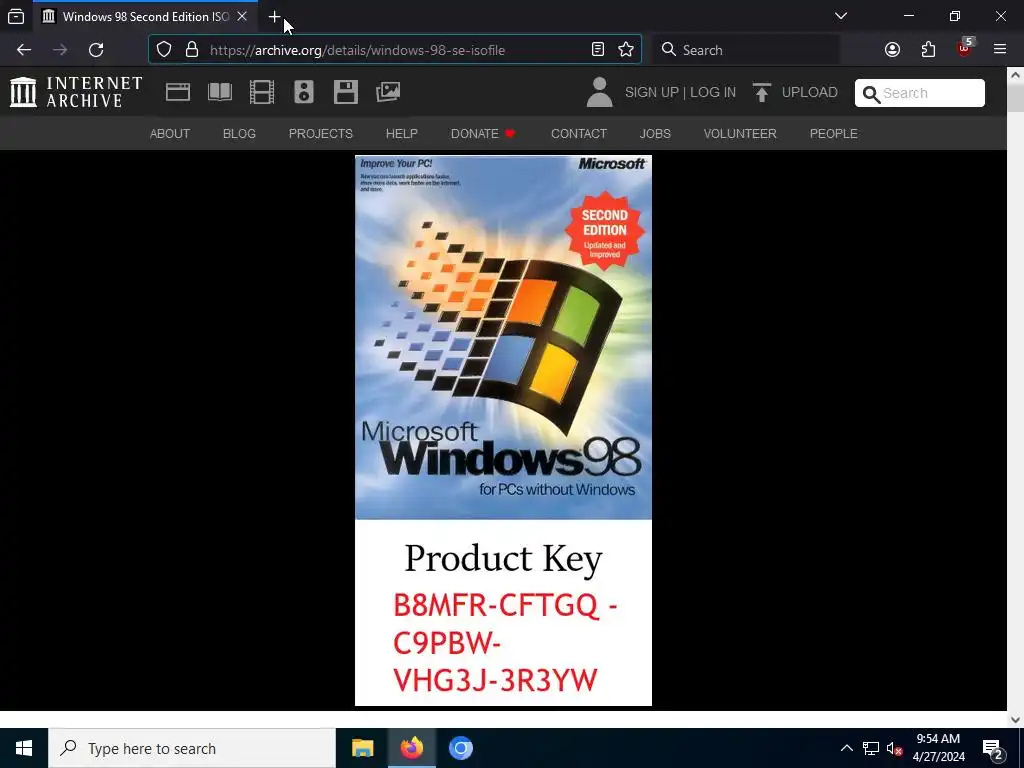Open the DONATE menu item
This screenshot has width=1024, height=768.
[483, 134]
